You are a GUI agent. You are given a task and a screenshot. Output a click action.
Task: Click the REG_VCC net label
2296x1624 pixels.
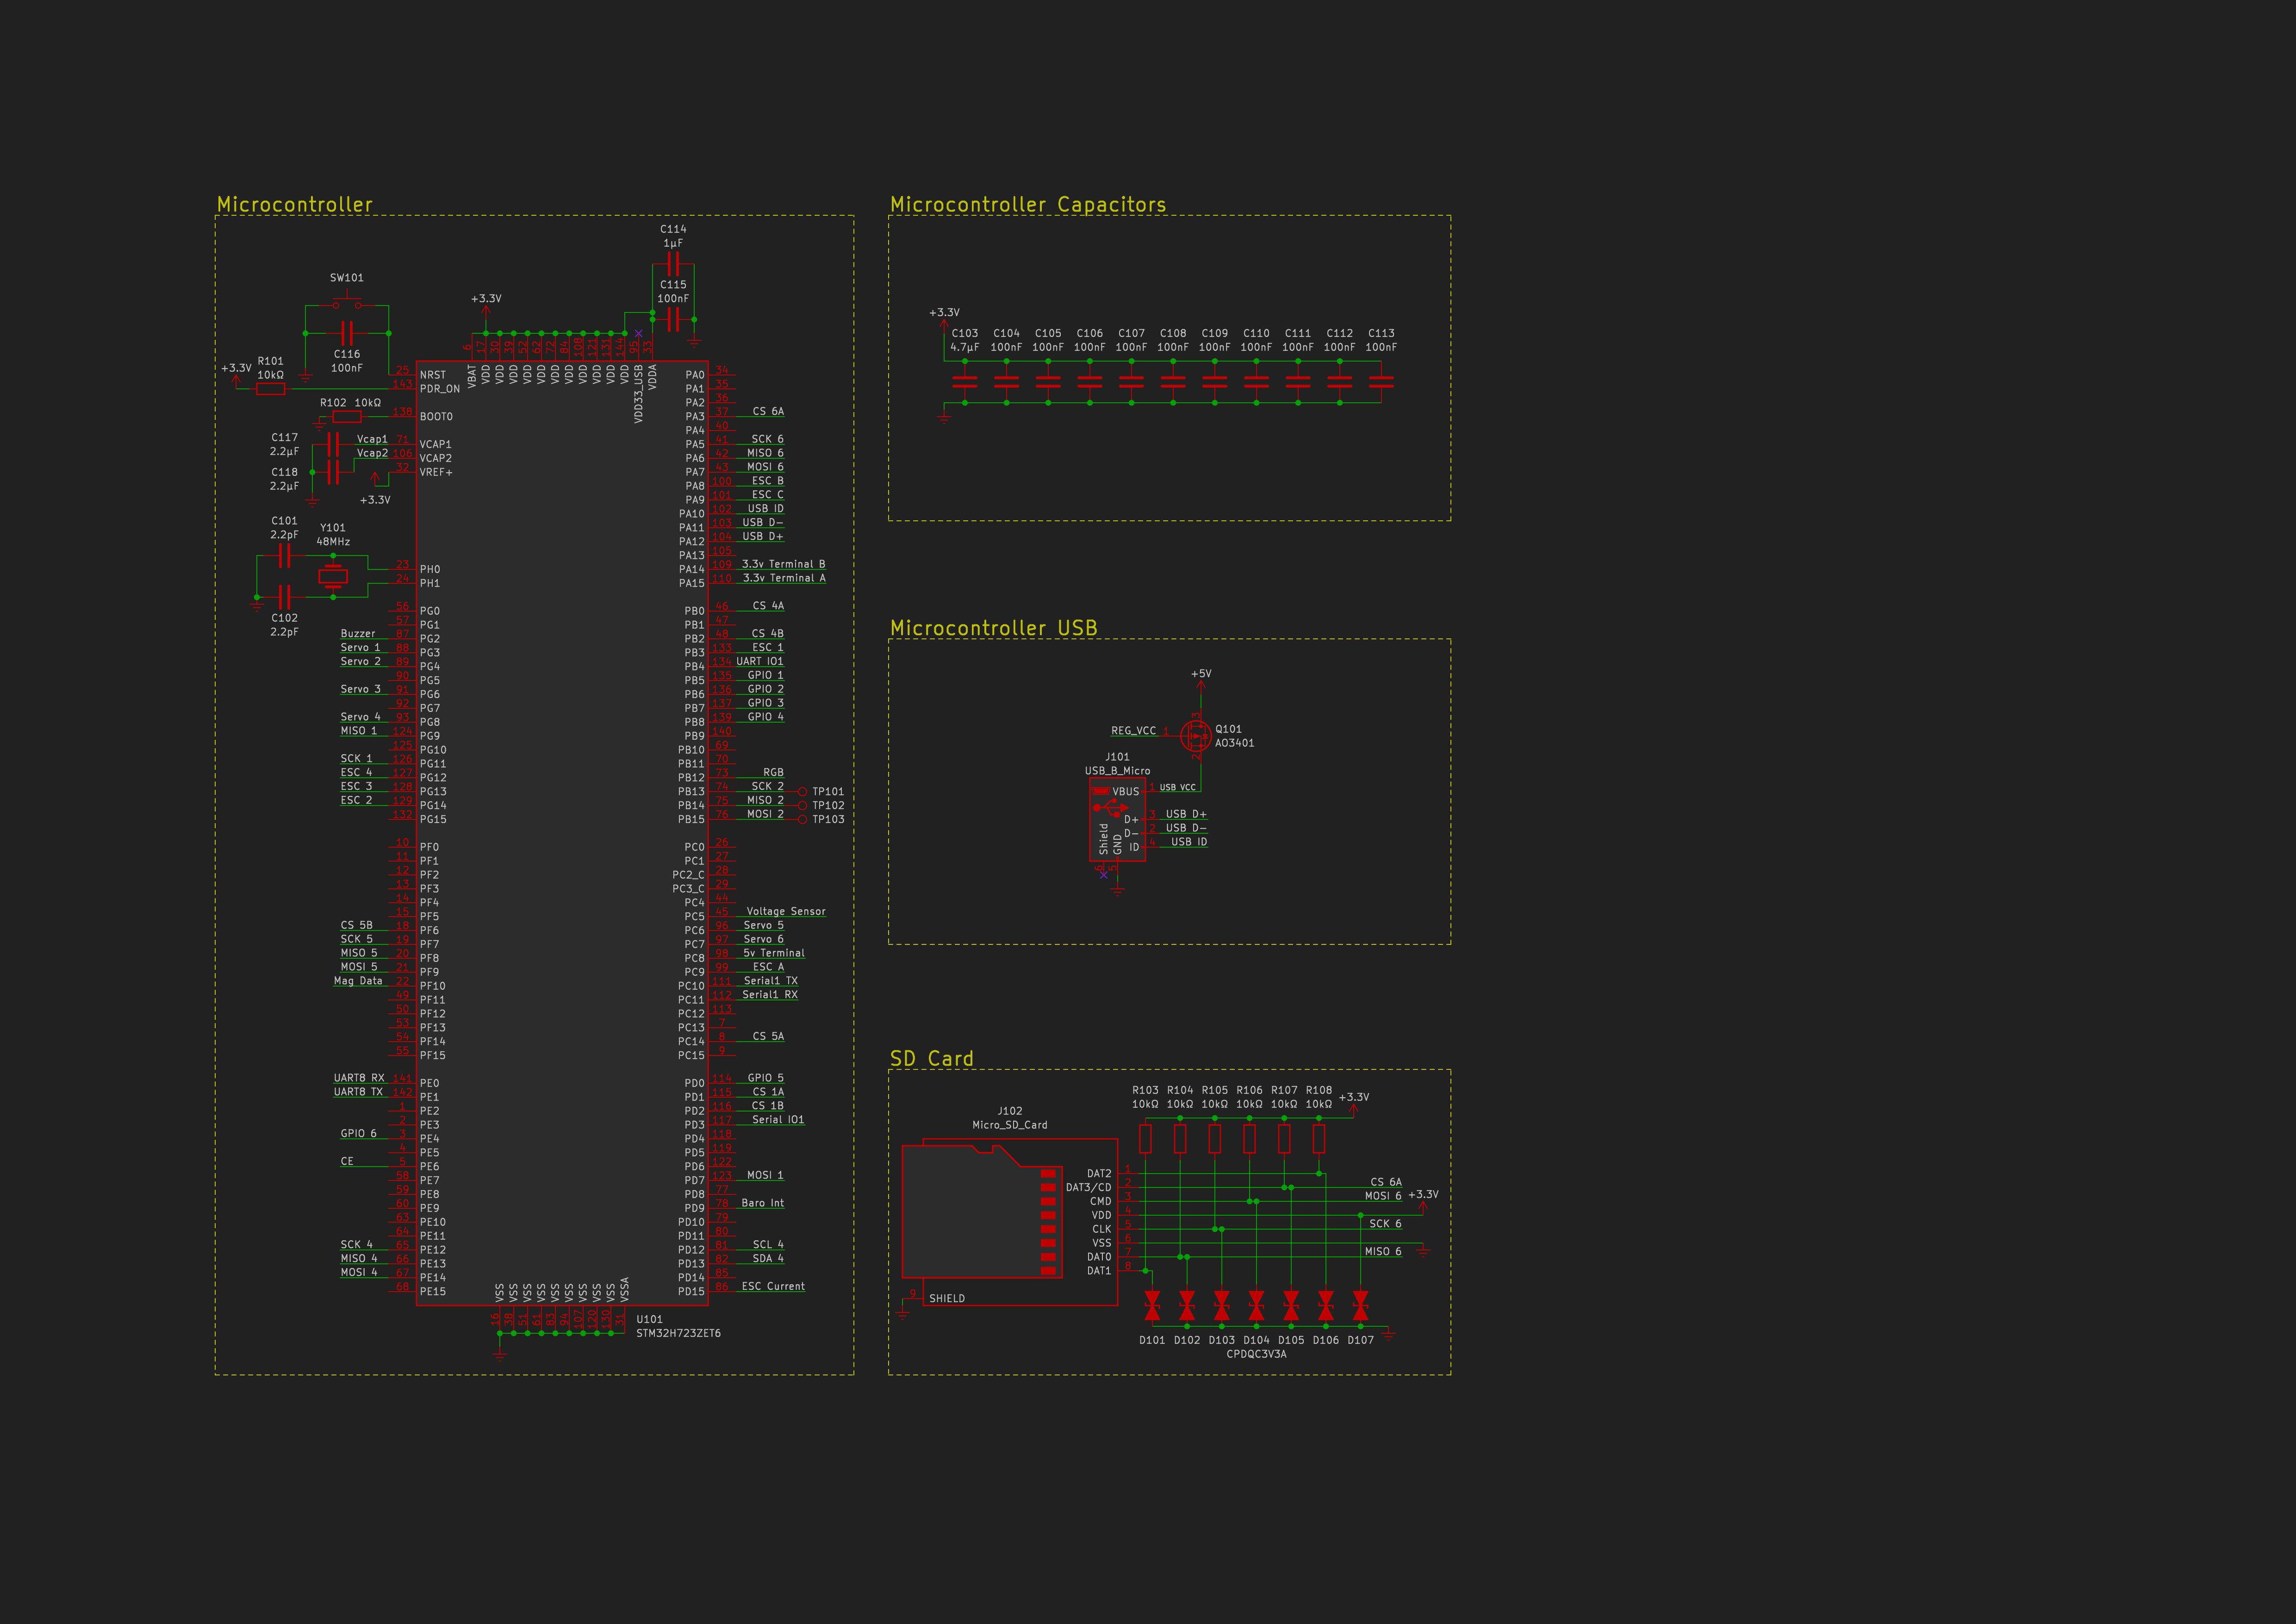[1133, 731]
